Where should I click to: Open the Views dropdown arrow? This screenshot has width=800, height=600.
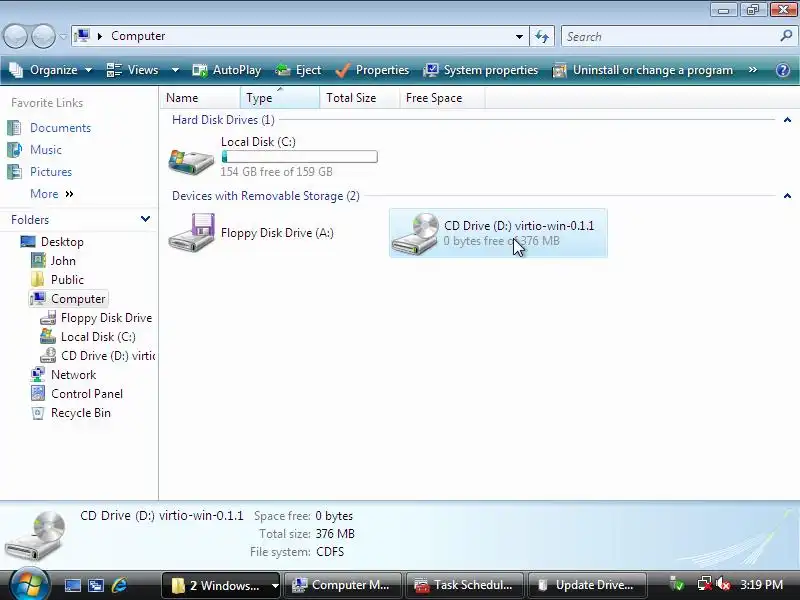click(x=175, y=70)
